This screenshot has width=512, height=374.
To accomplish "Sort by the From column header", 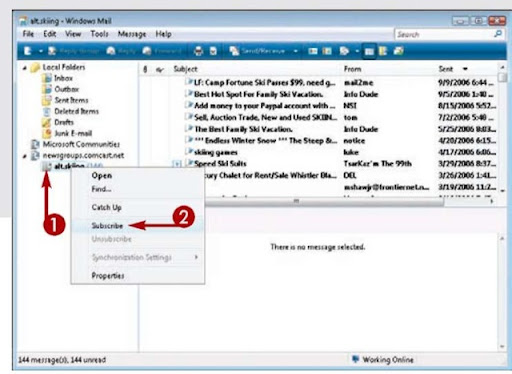I will pyautogui.click(x=352, y=69).
